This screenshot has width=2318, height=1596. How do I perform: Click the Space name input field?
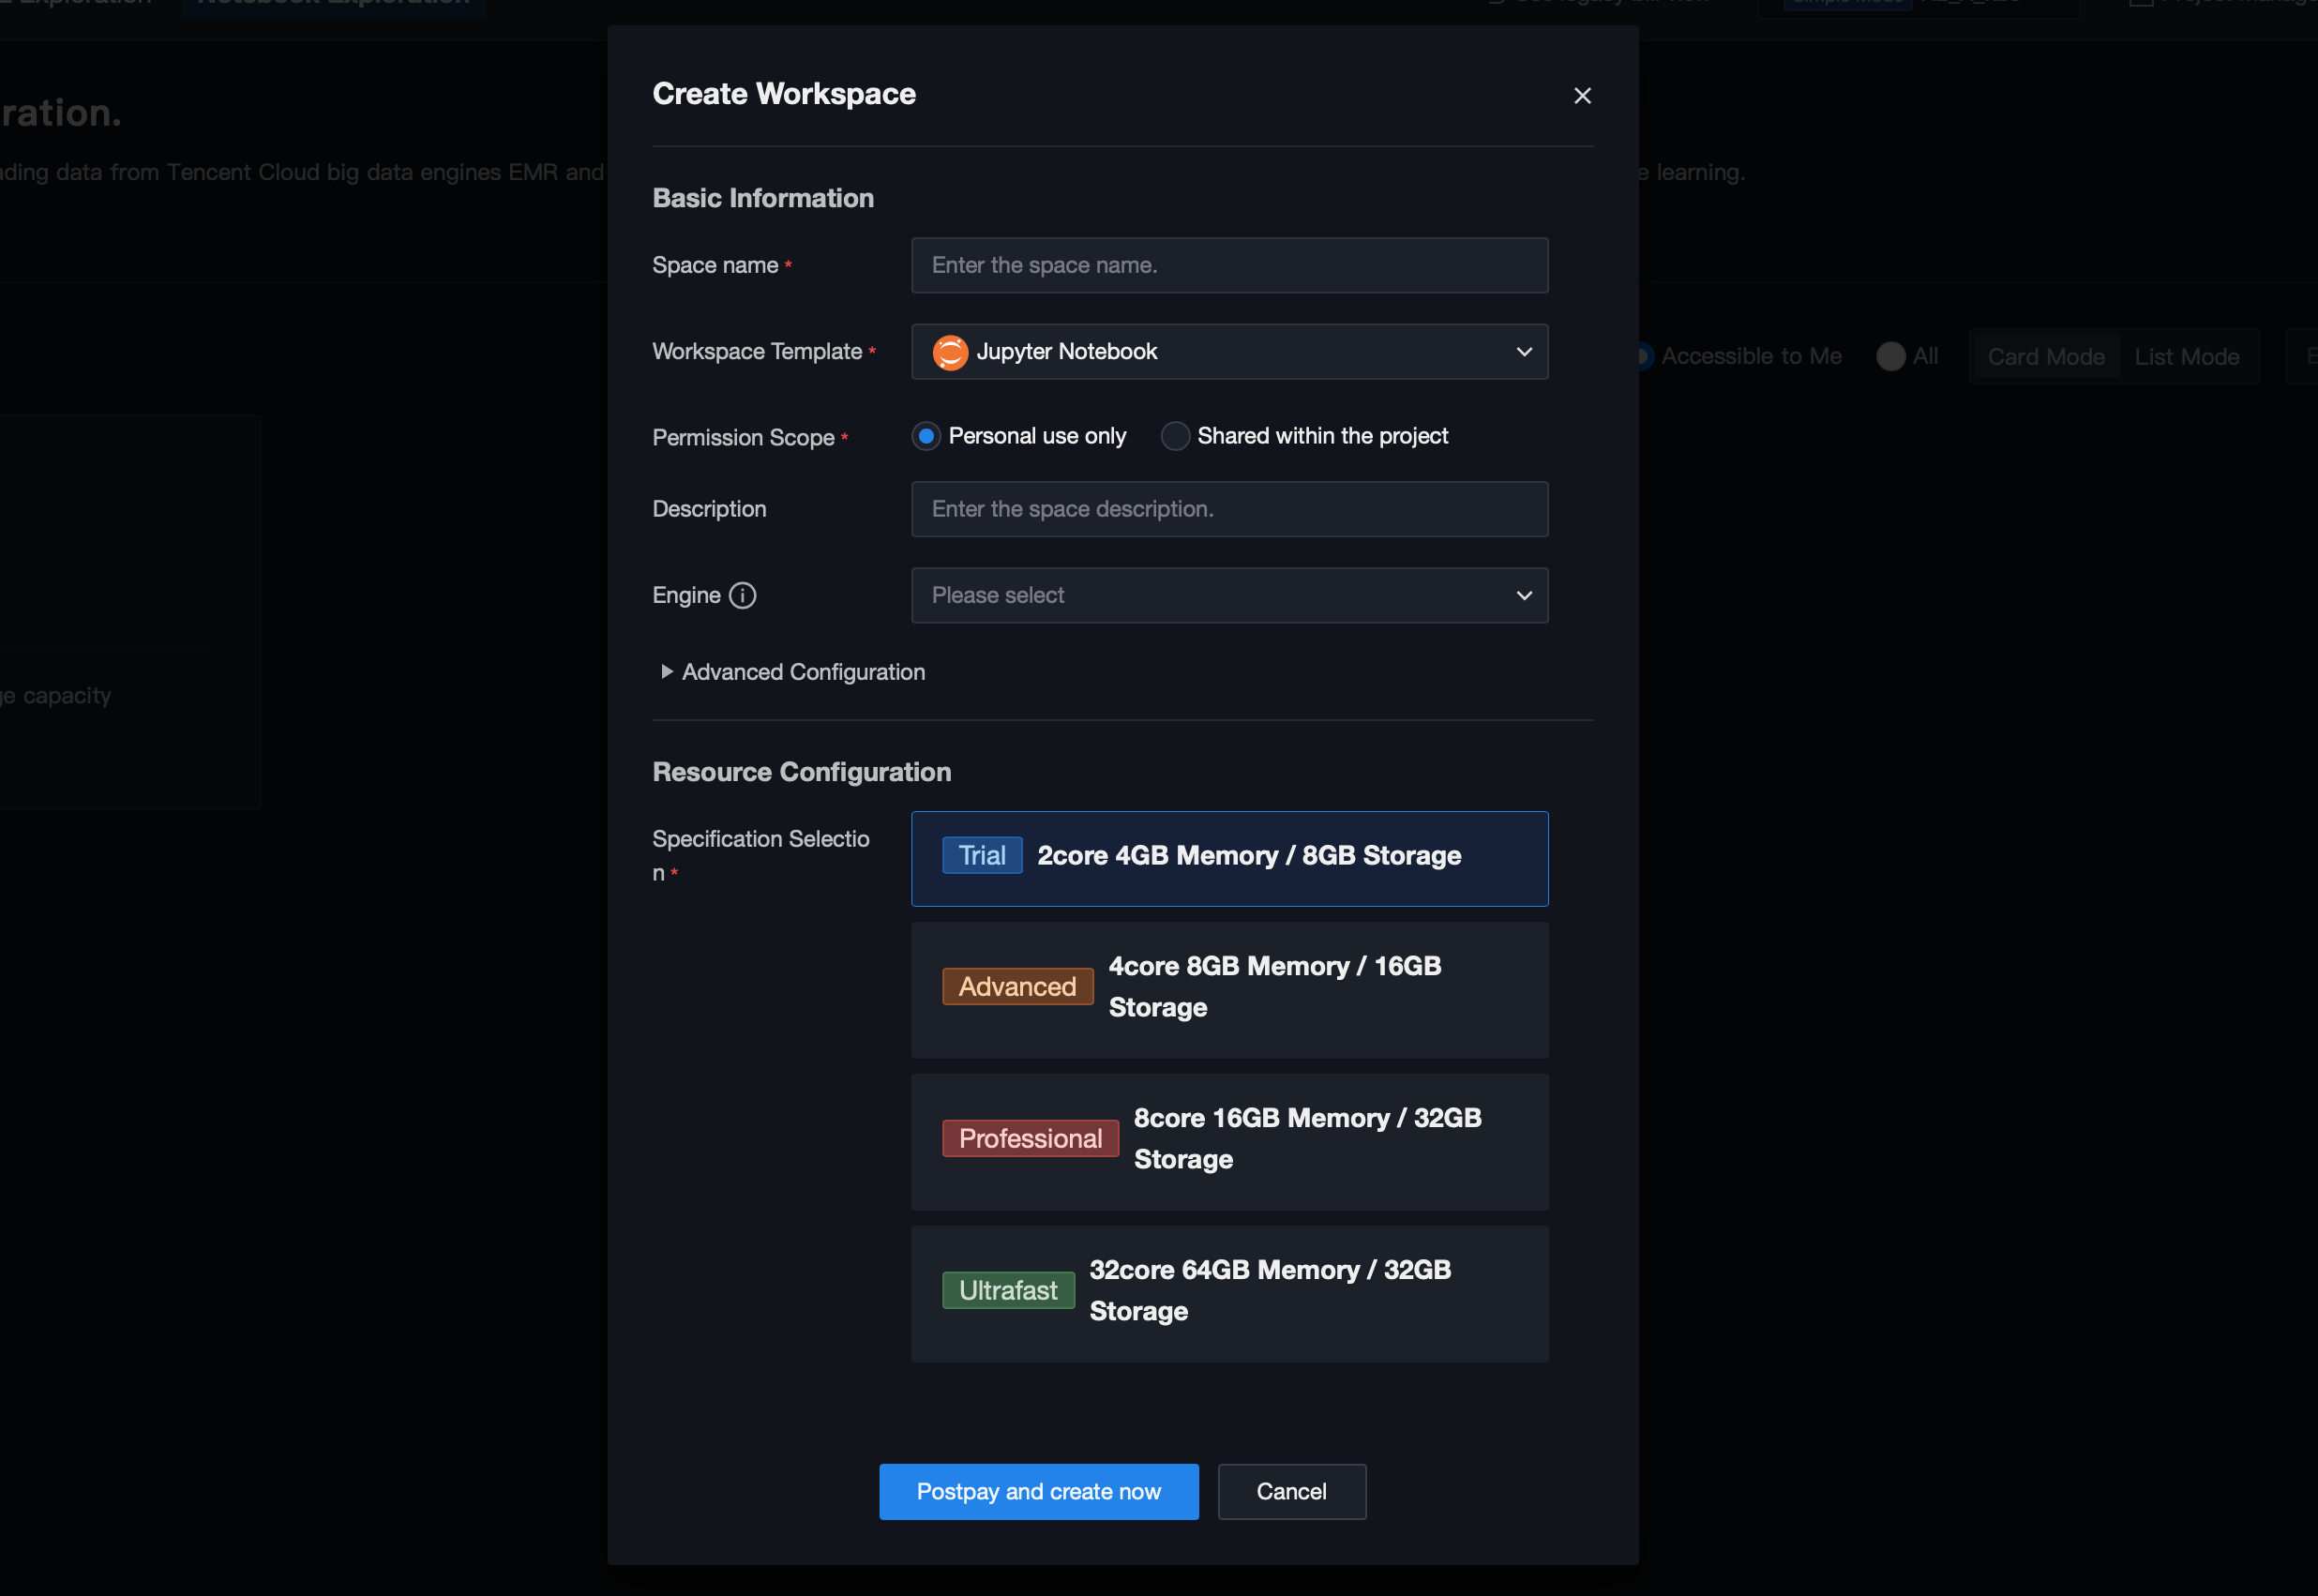(x=1229, y=265)
